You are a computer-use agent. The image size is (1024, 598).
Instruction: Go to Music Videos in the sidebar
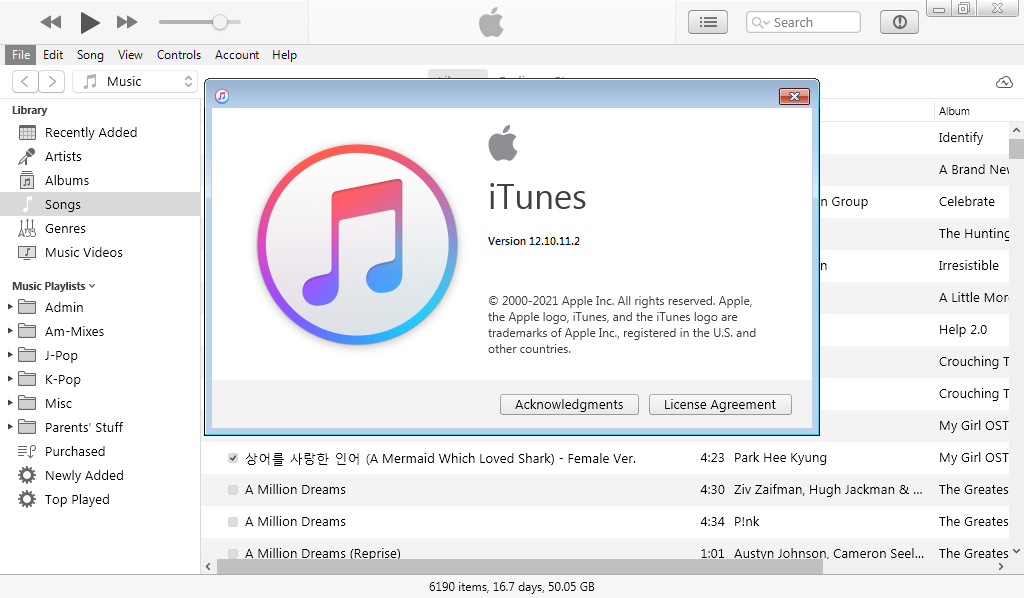point(83,252)
